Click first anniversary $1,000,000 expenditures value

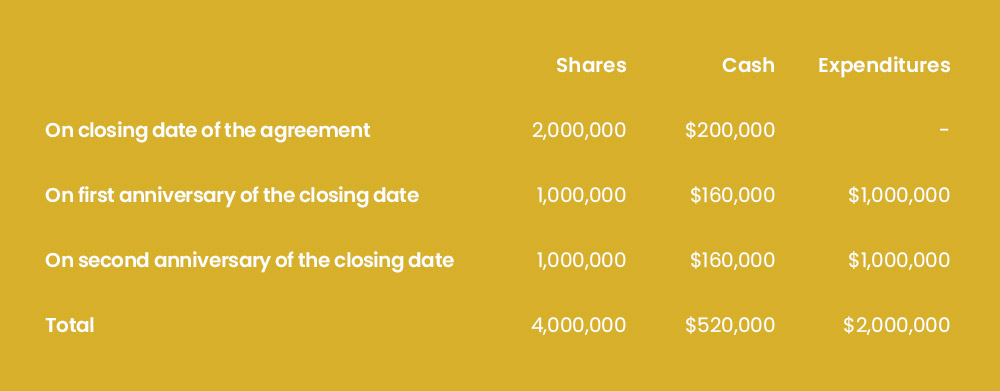pyautogui.click(x=899, y=196)
